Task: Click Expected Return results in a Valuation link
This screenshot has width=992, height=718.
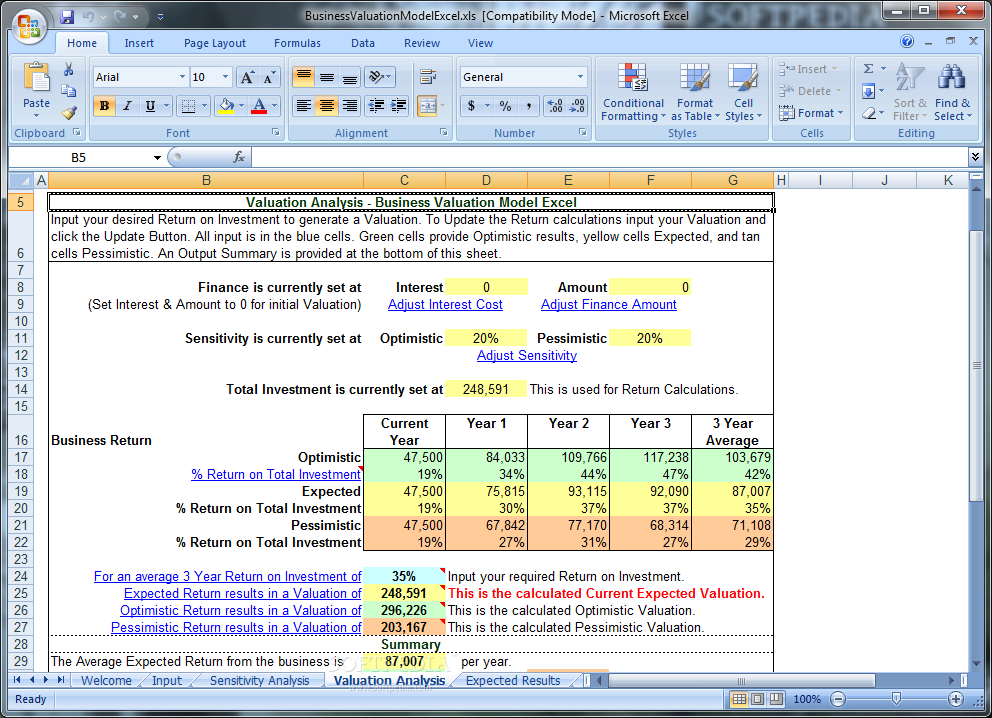Action: 242,593
